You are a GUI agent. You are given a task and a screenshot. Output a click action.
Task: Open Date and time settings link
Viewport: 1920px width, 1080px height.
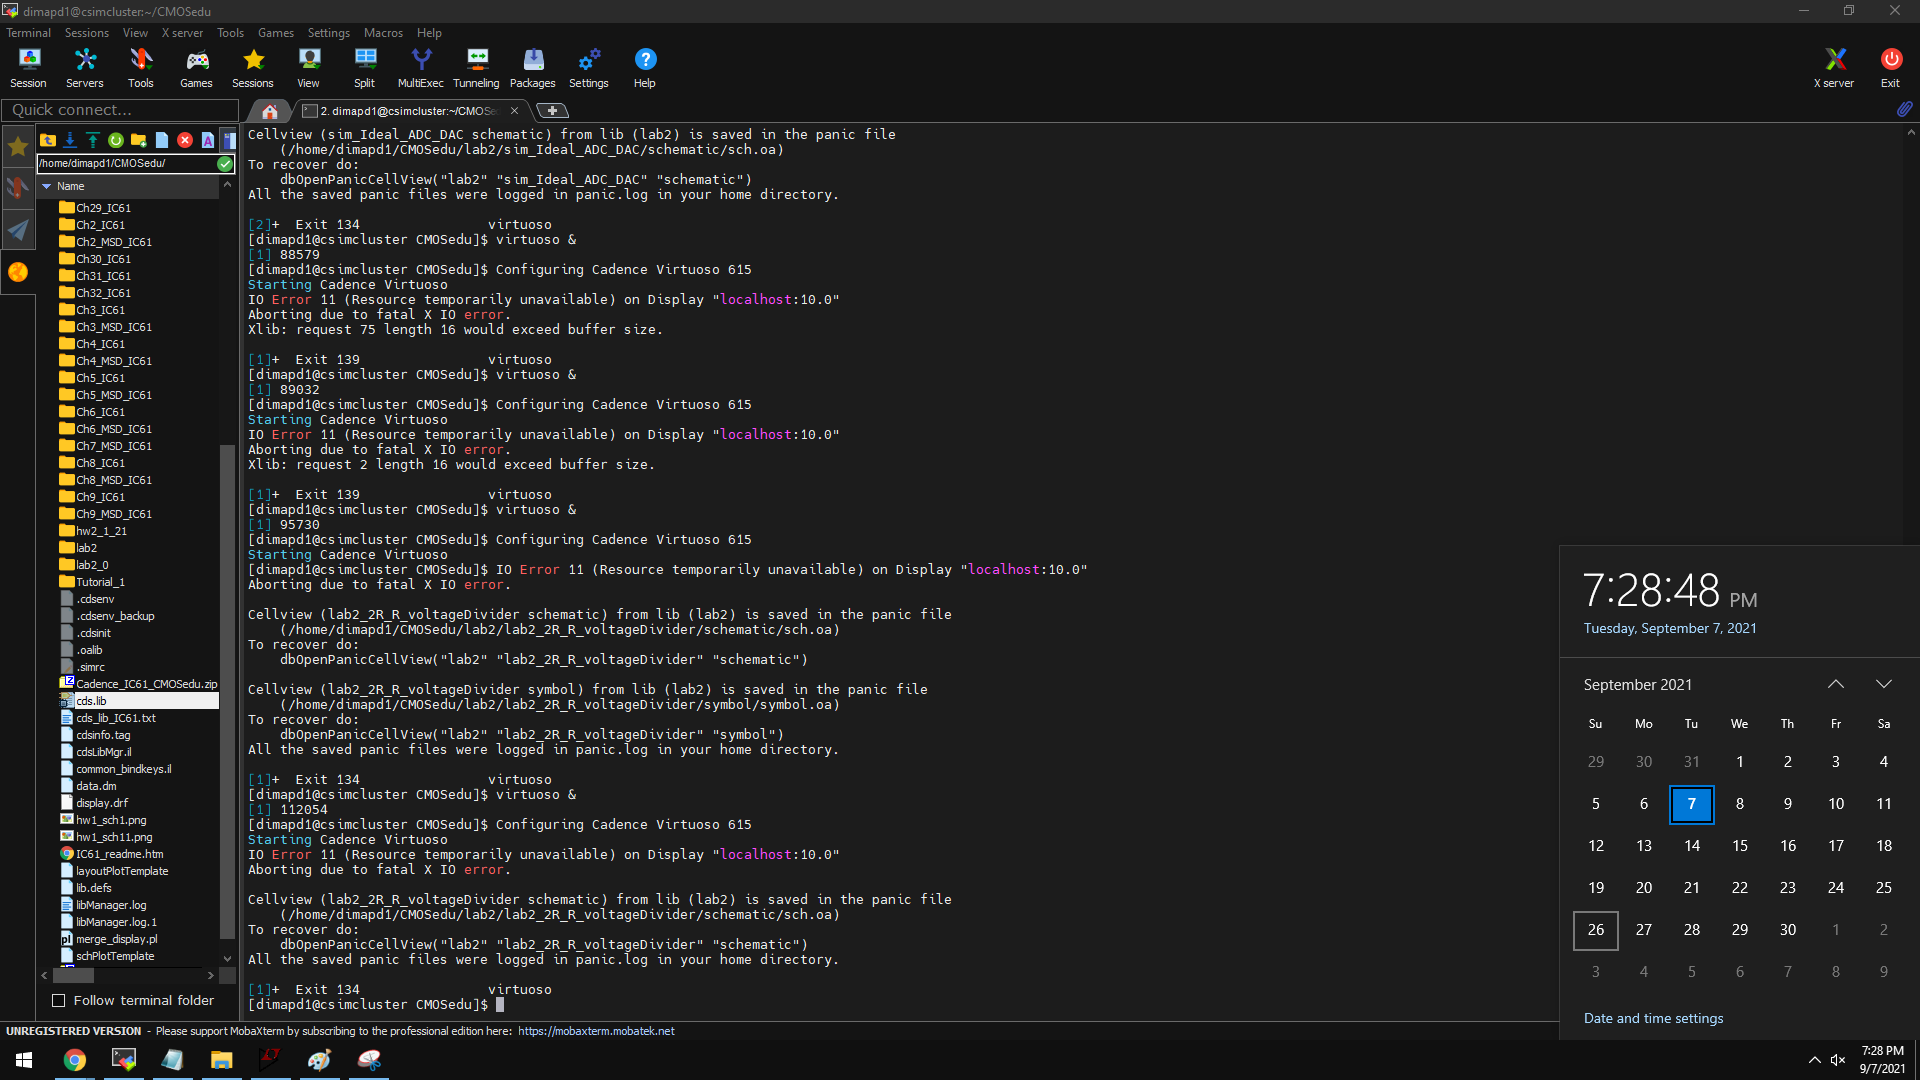coord(1653,1018)
